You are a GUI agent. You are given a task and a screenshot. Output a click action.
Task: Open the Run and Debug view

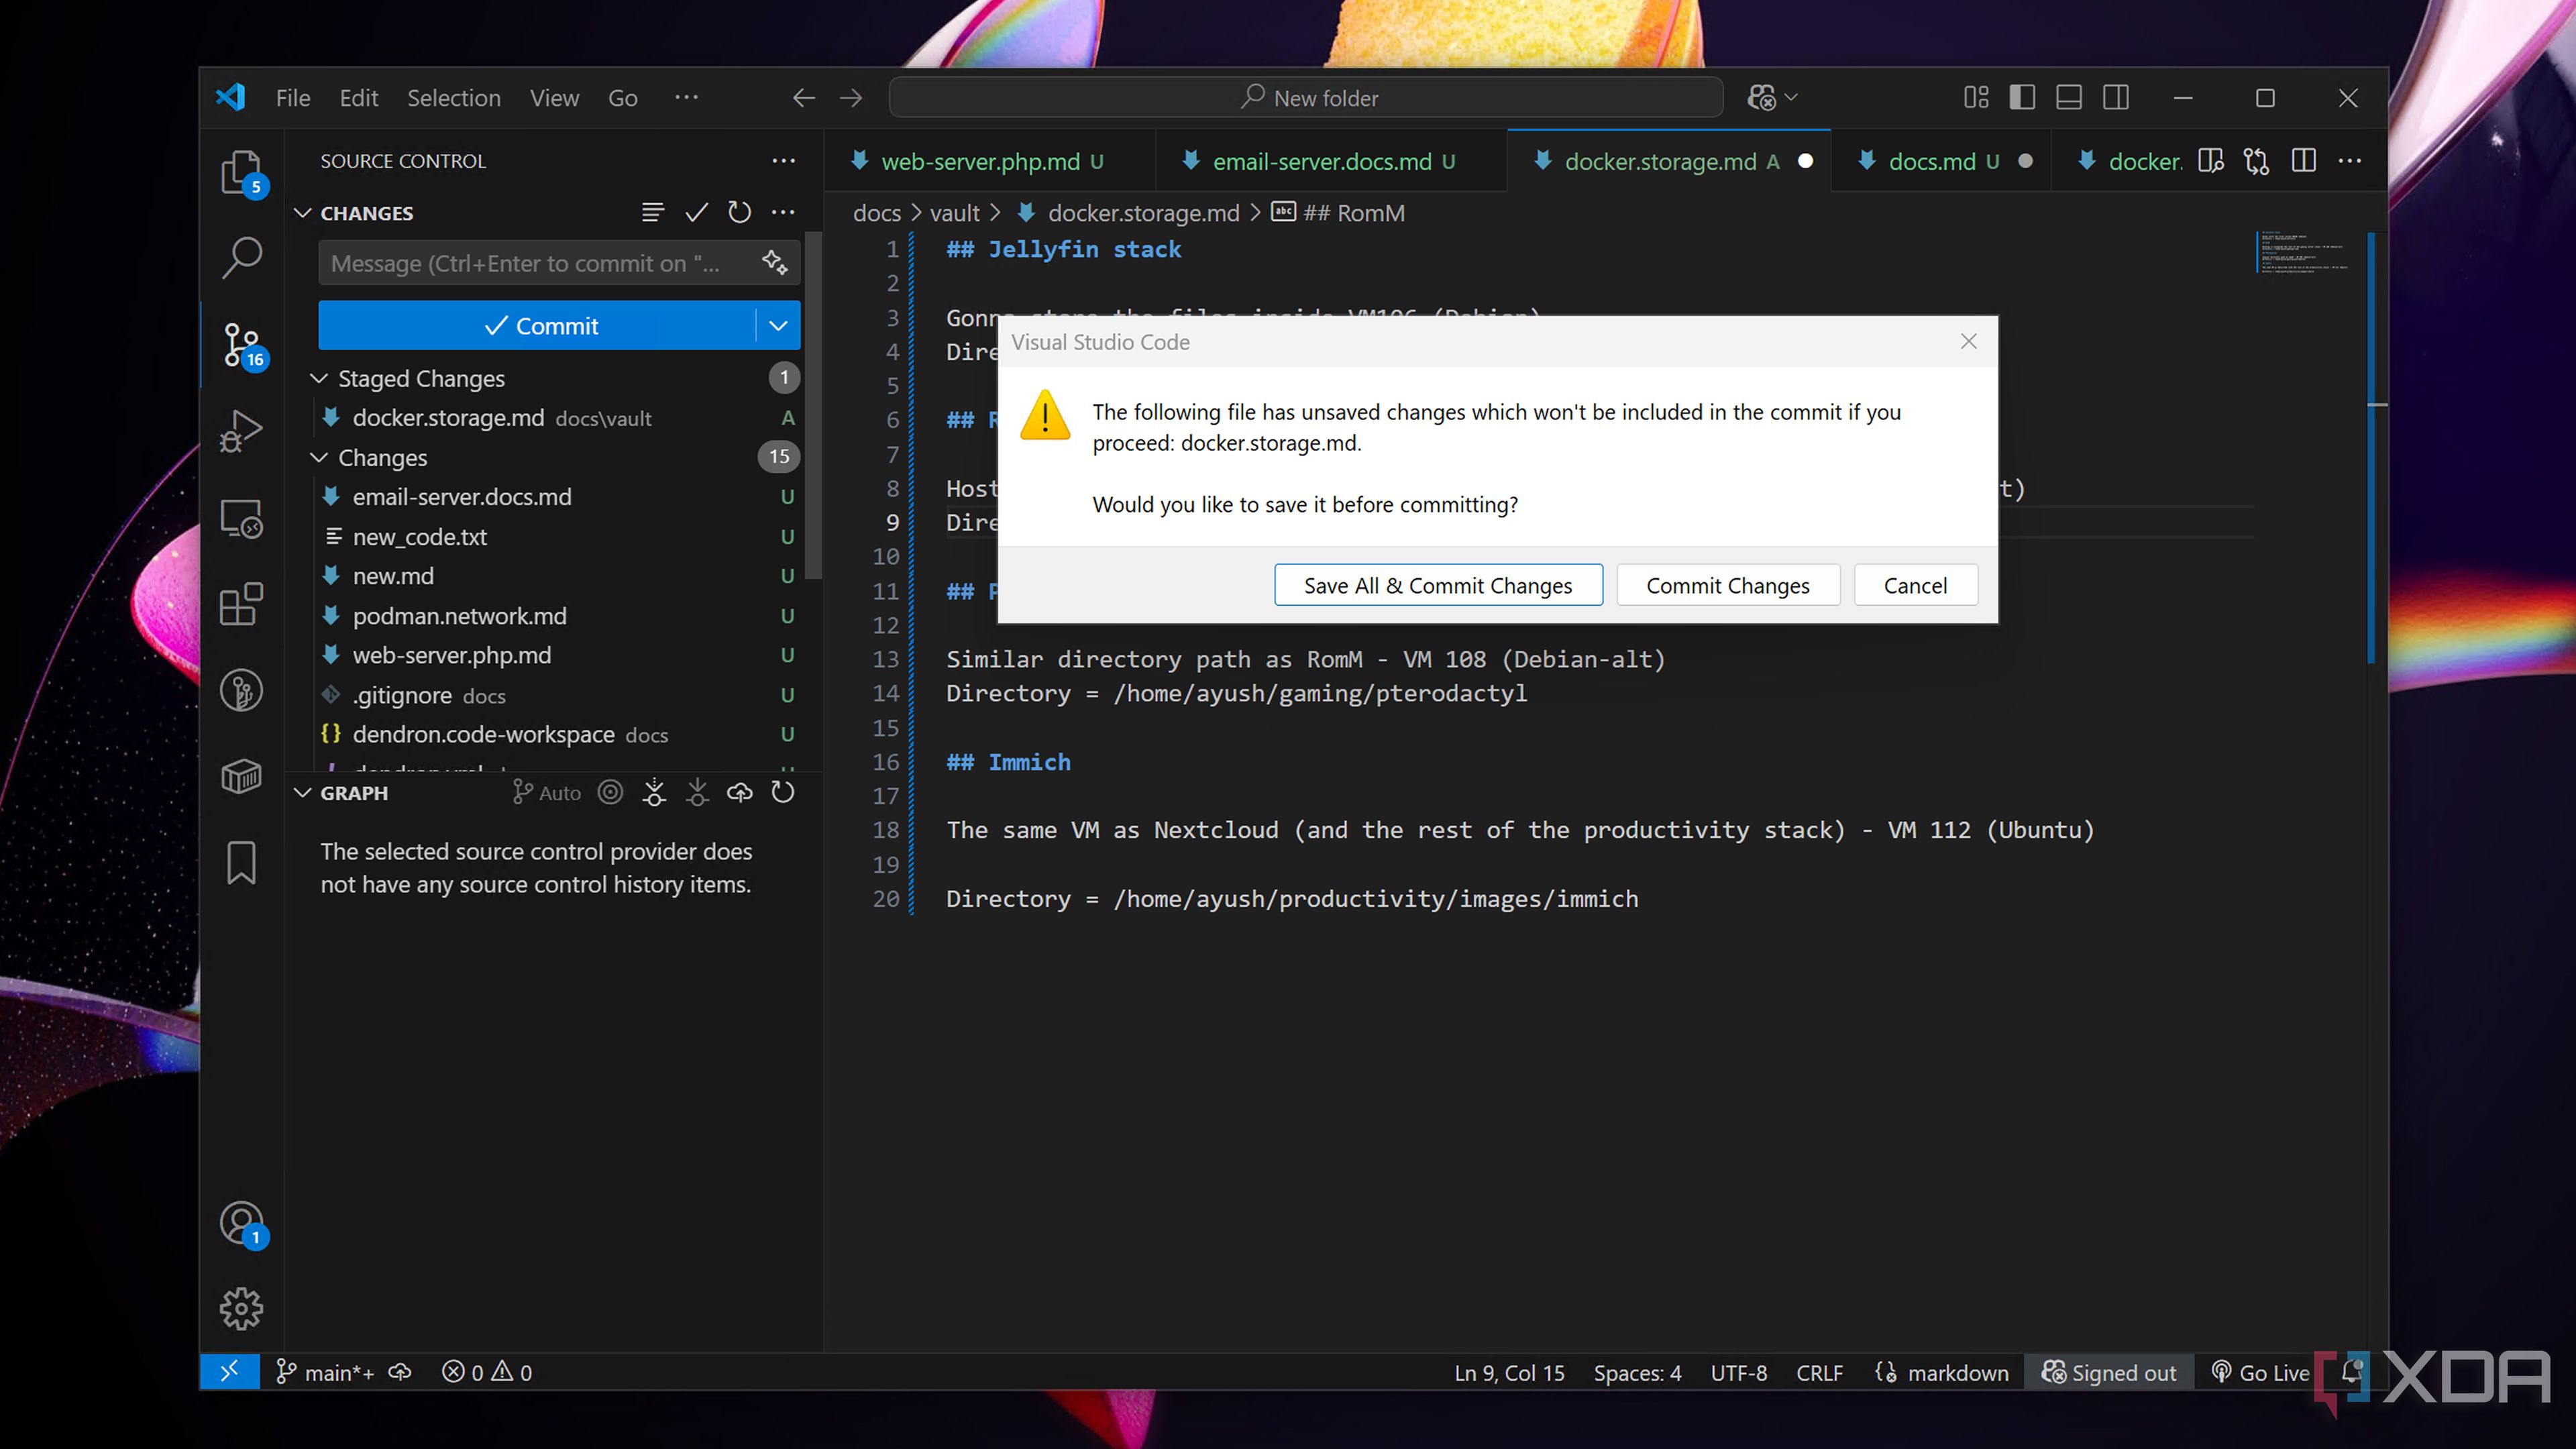click(241, 431)
